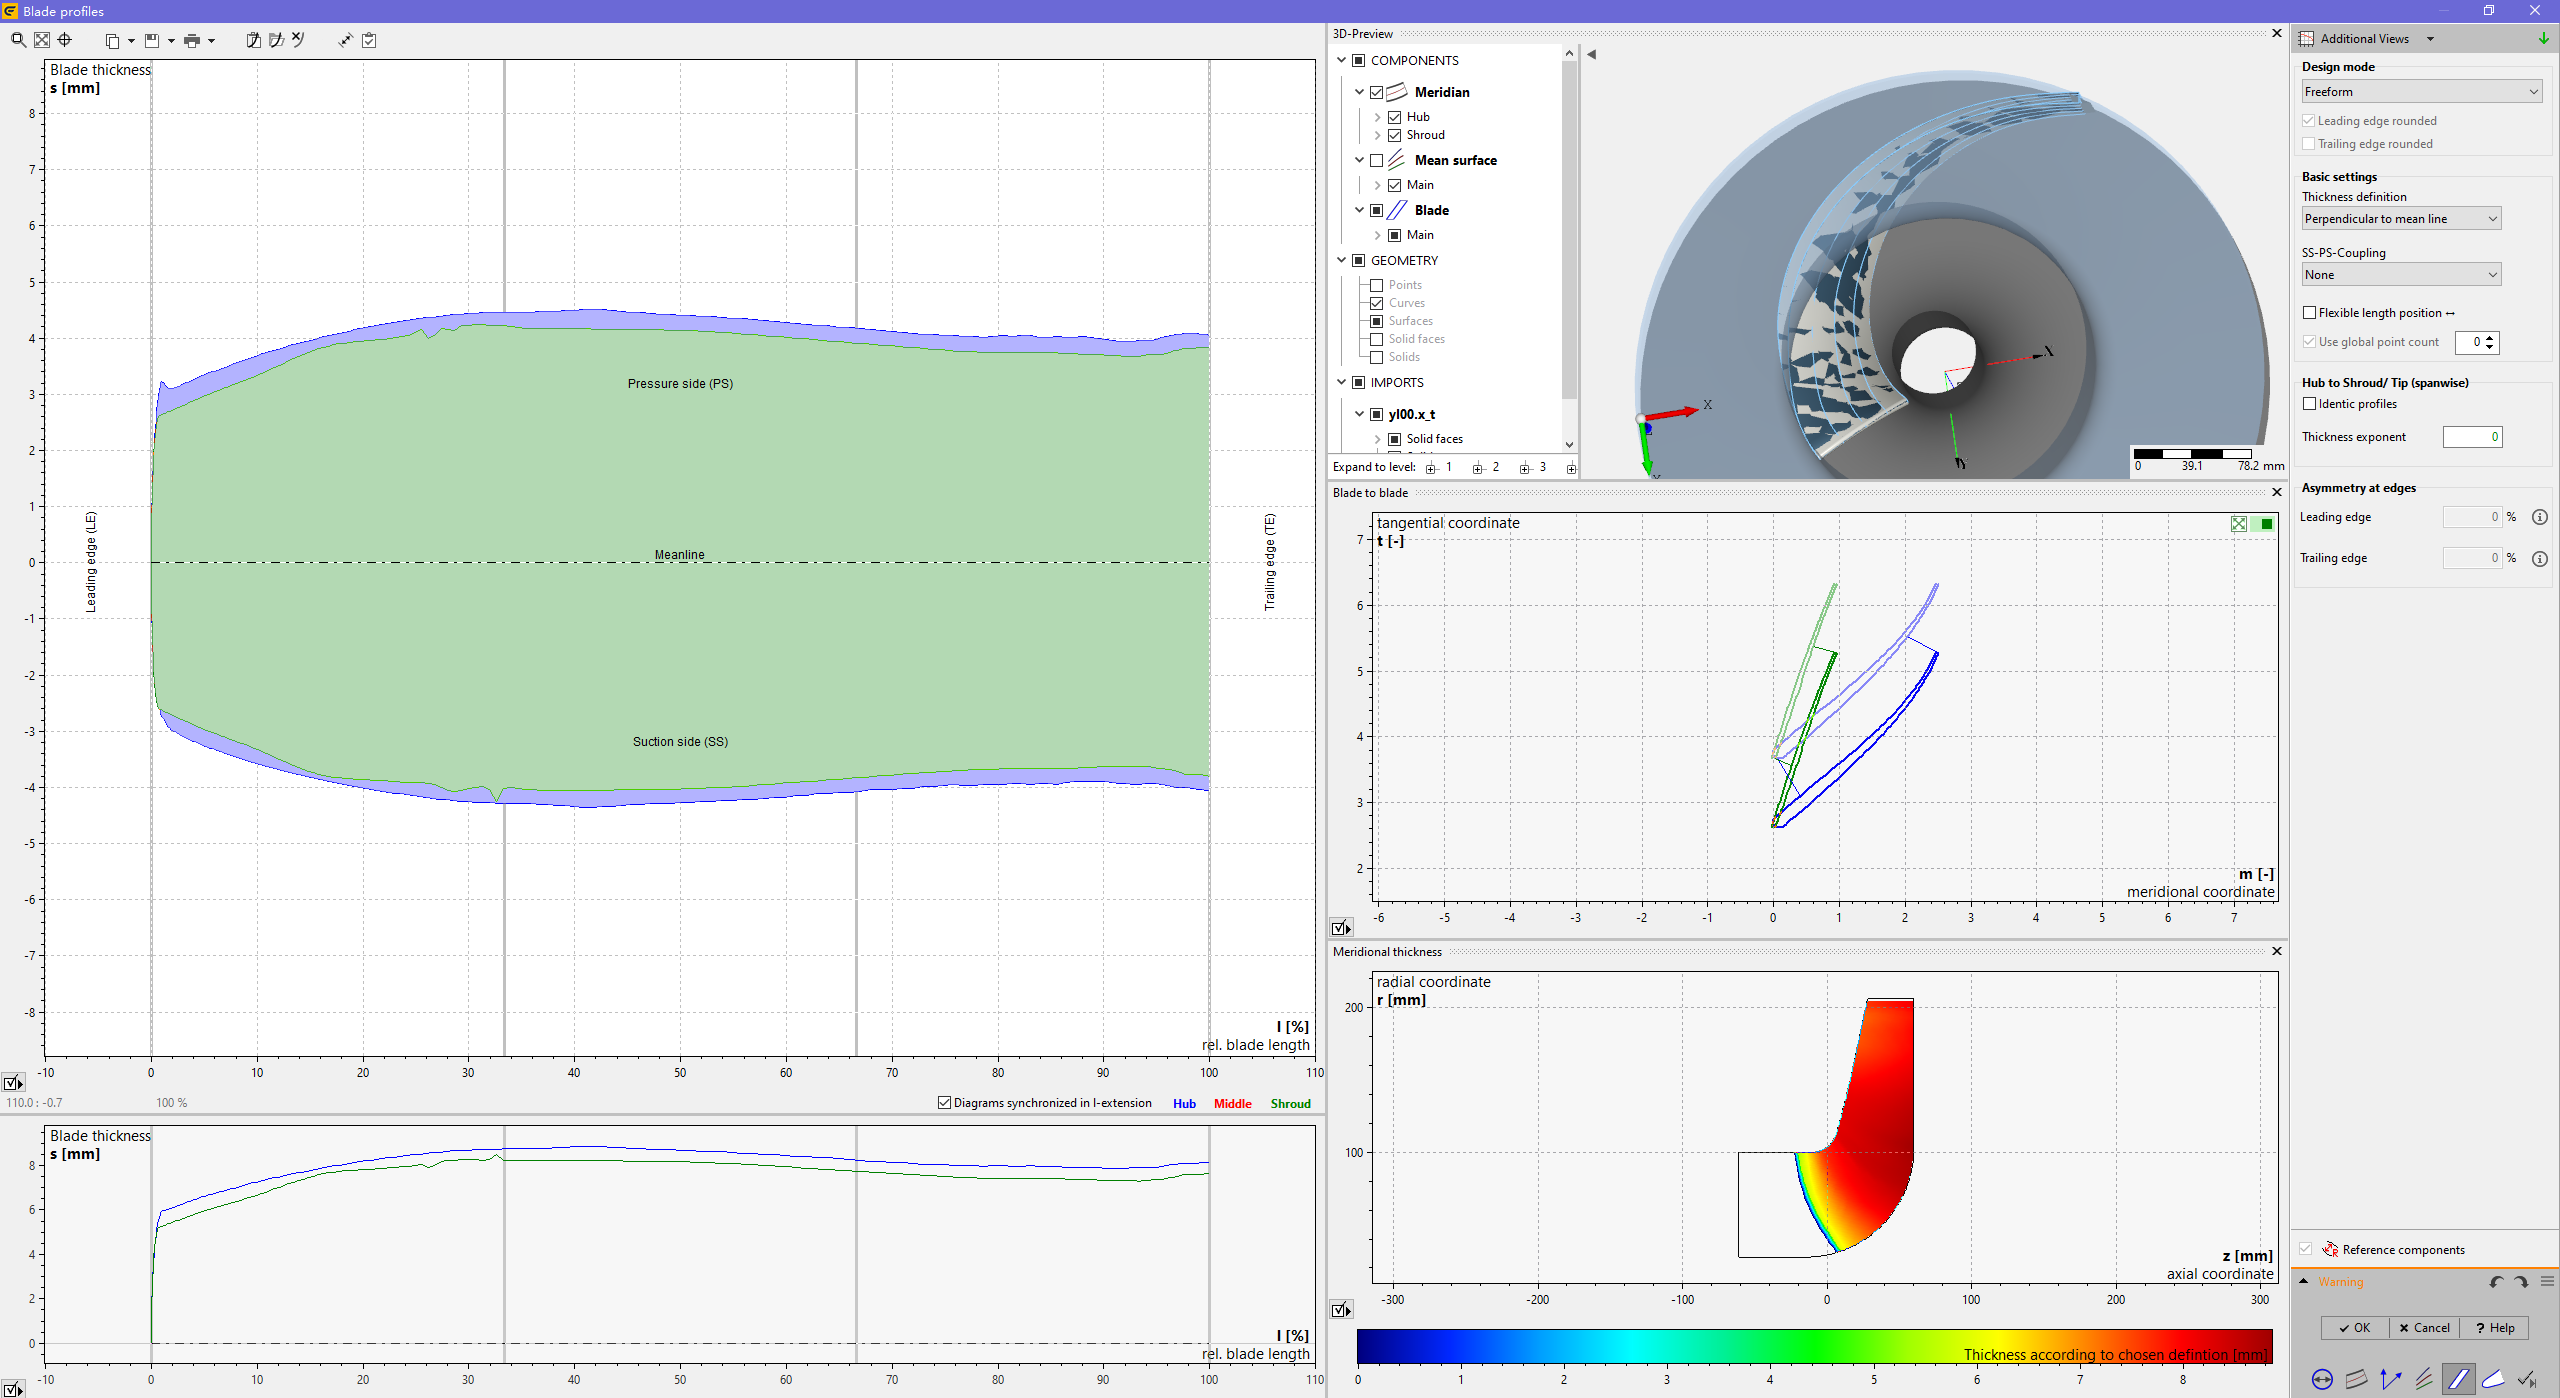
Task: Activate the zoom window magnifier tool
Action: (x=18, y=40)
